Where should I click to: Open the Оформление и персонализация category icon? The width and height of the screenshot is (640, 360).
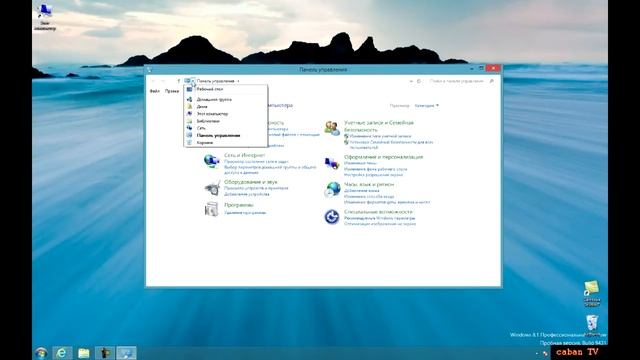point(332,163)
